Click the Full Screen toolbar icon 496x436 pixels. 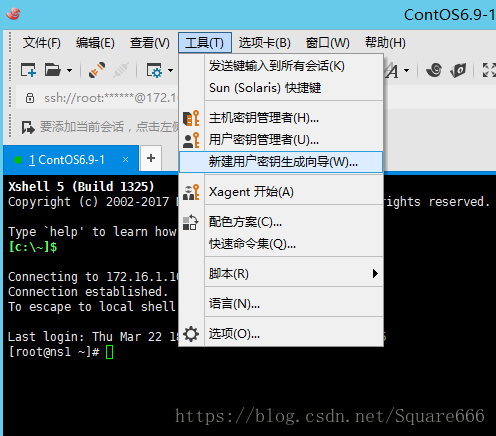[489, 70]
